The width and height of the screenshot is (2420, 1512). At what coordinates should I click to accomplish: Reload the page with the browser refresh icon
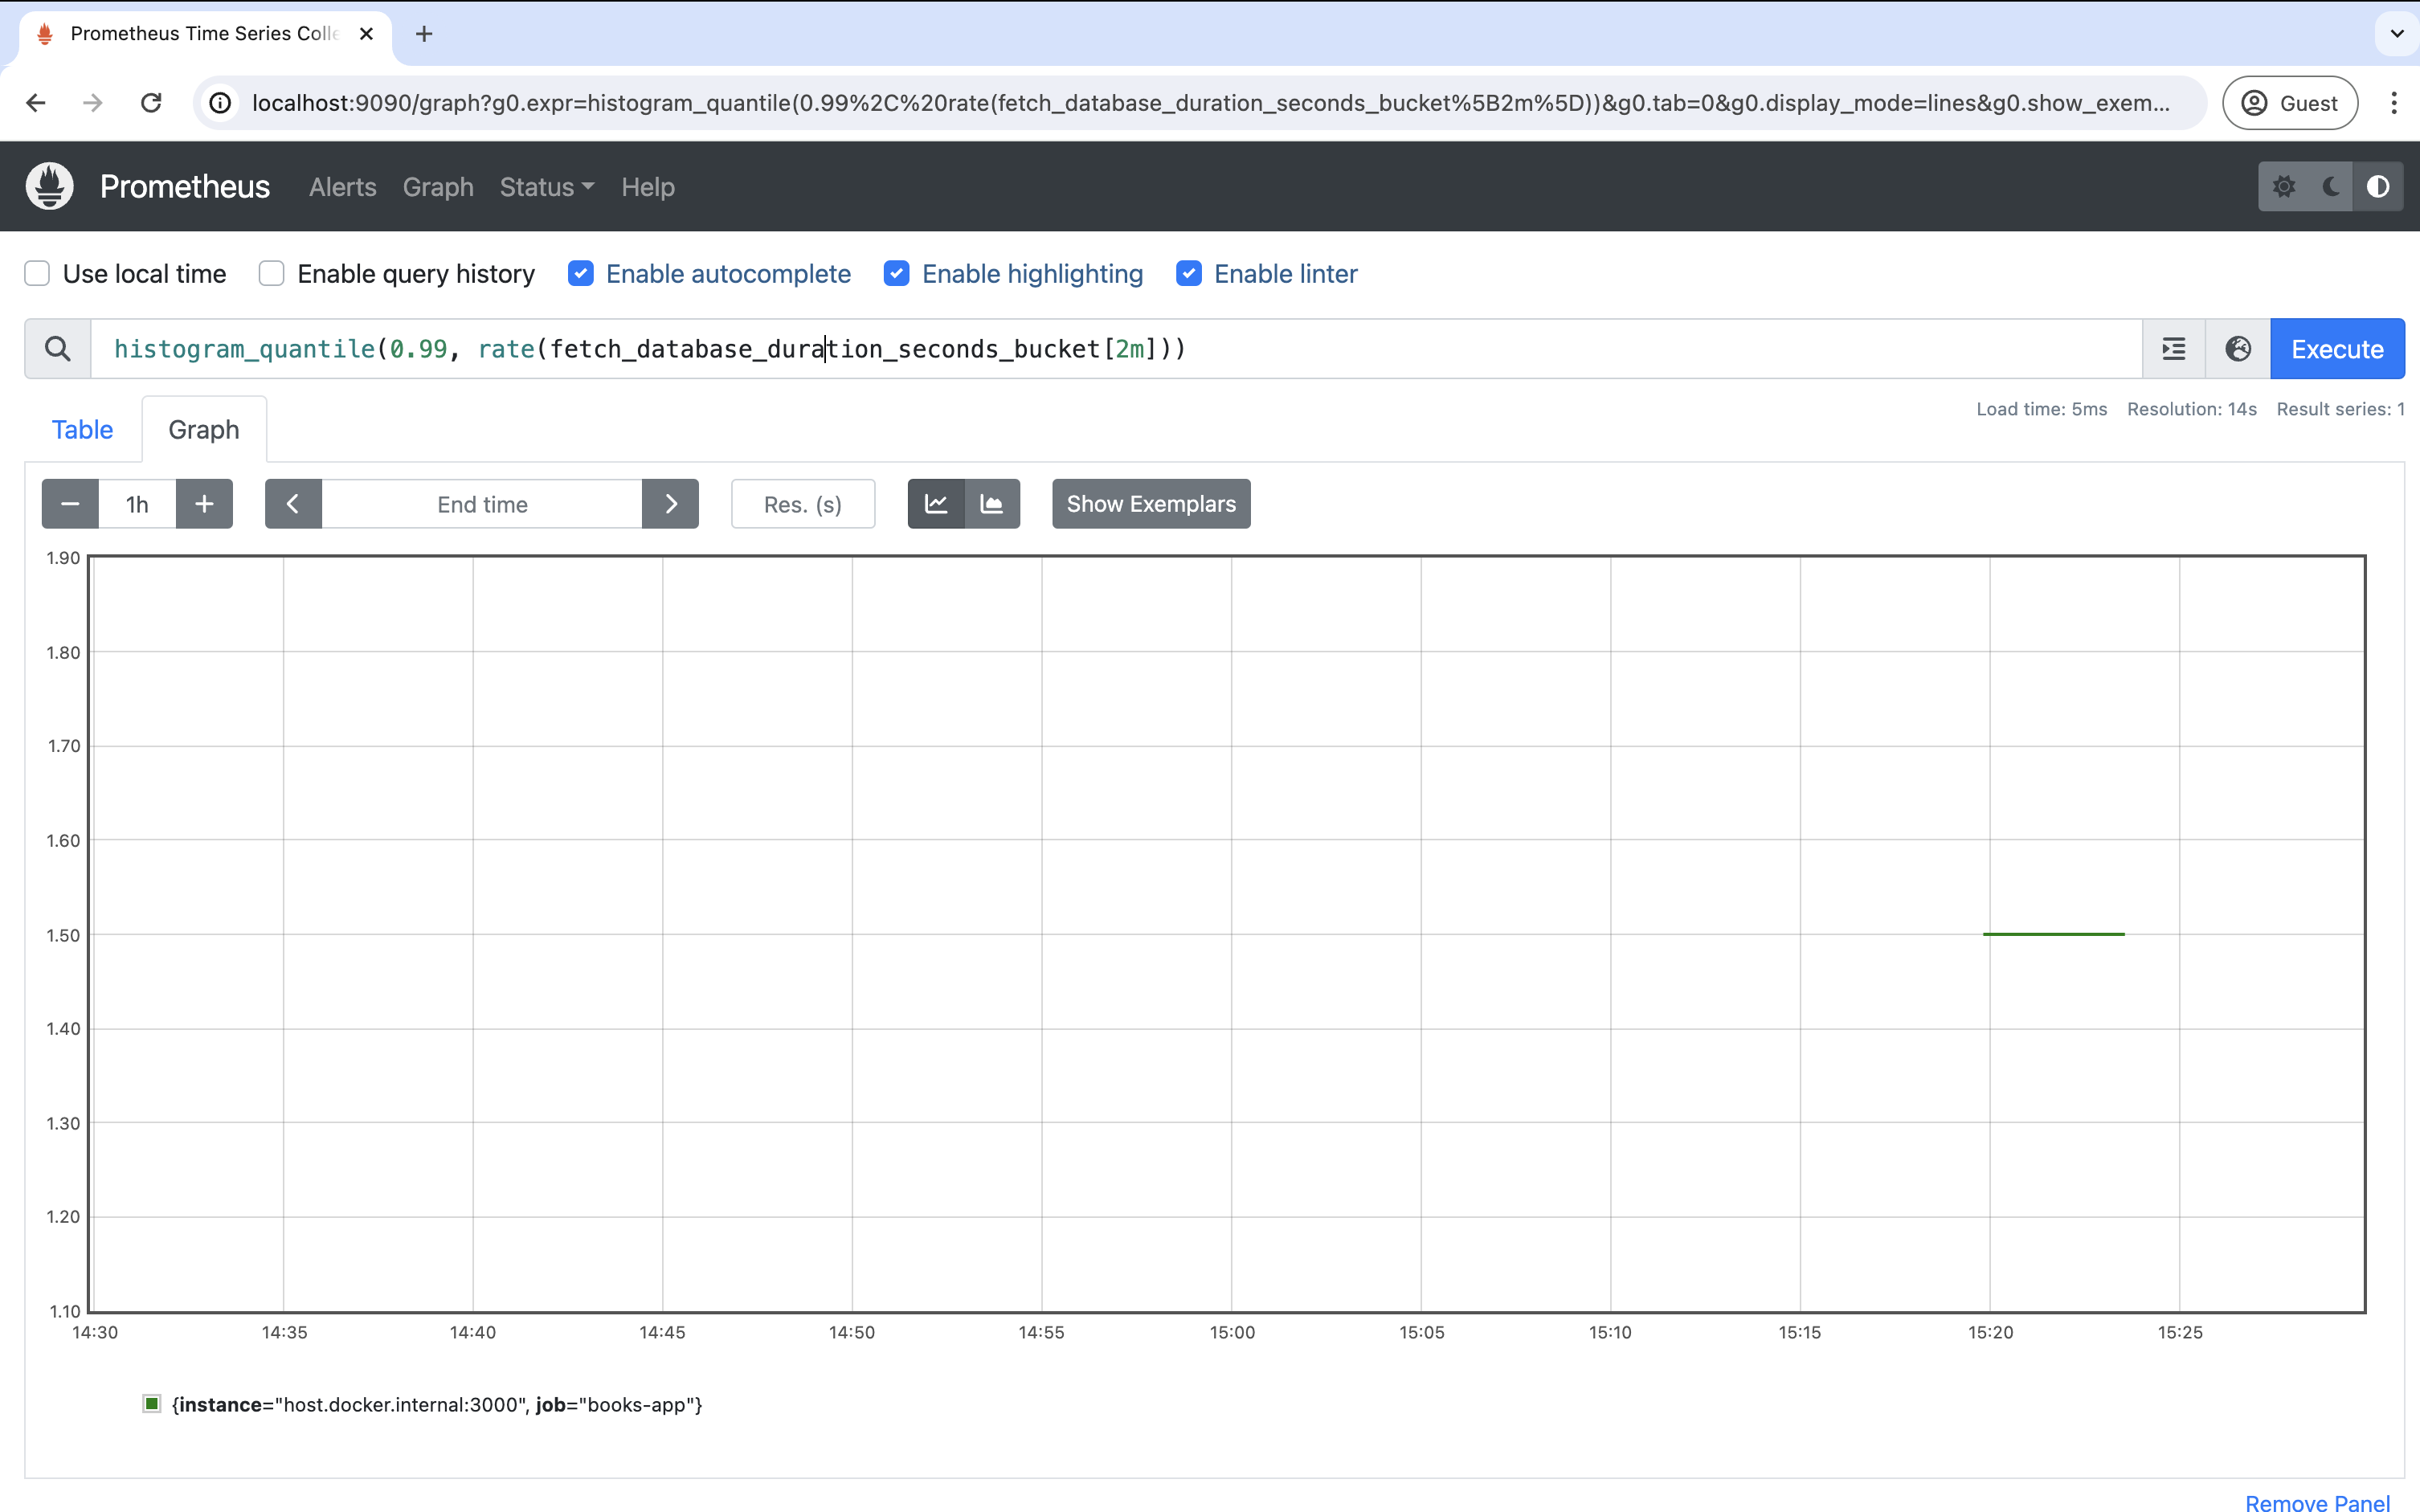tap(151, 103)
